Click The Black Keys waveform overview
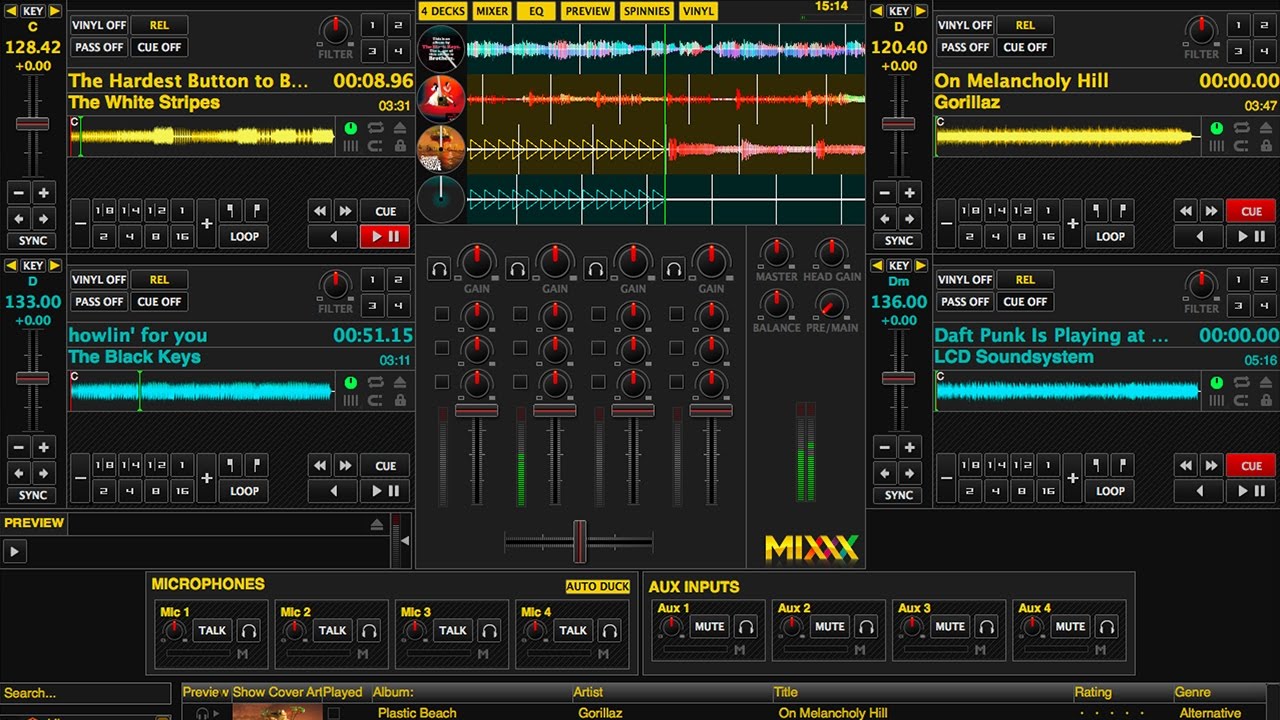 pyautogui.click(x=202, y=390)
